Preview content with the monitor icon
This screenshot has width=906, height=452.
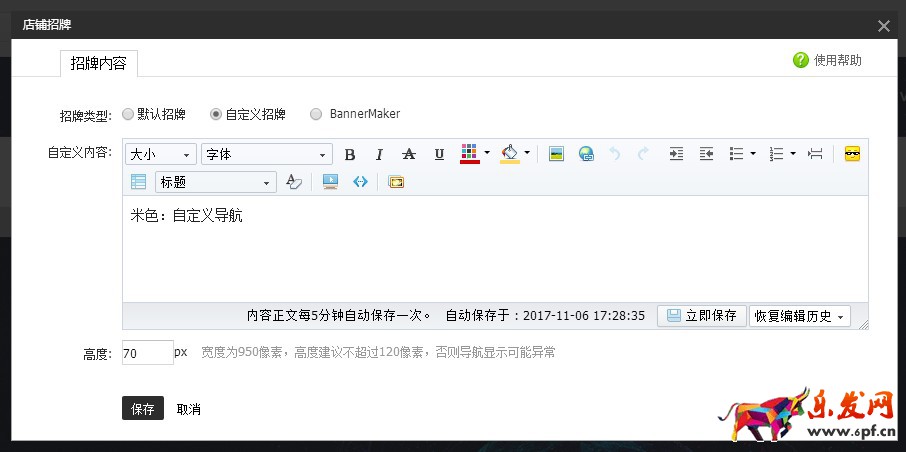pos(331,182)
